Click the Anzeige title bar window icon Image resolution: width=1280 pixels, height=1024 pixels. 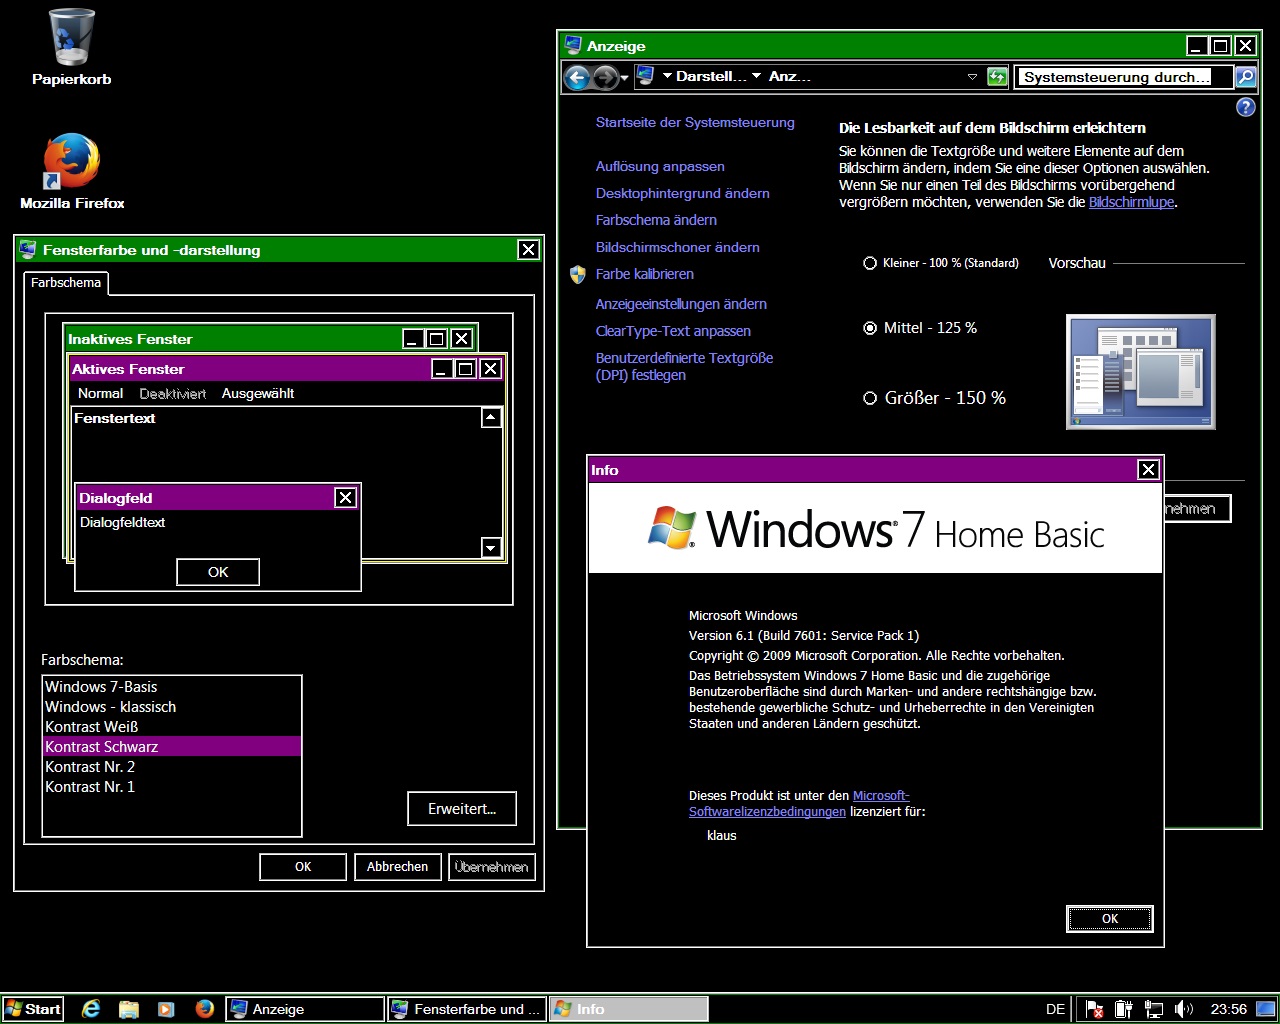tap(573, 45)
